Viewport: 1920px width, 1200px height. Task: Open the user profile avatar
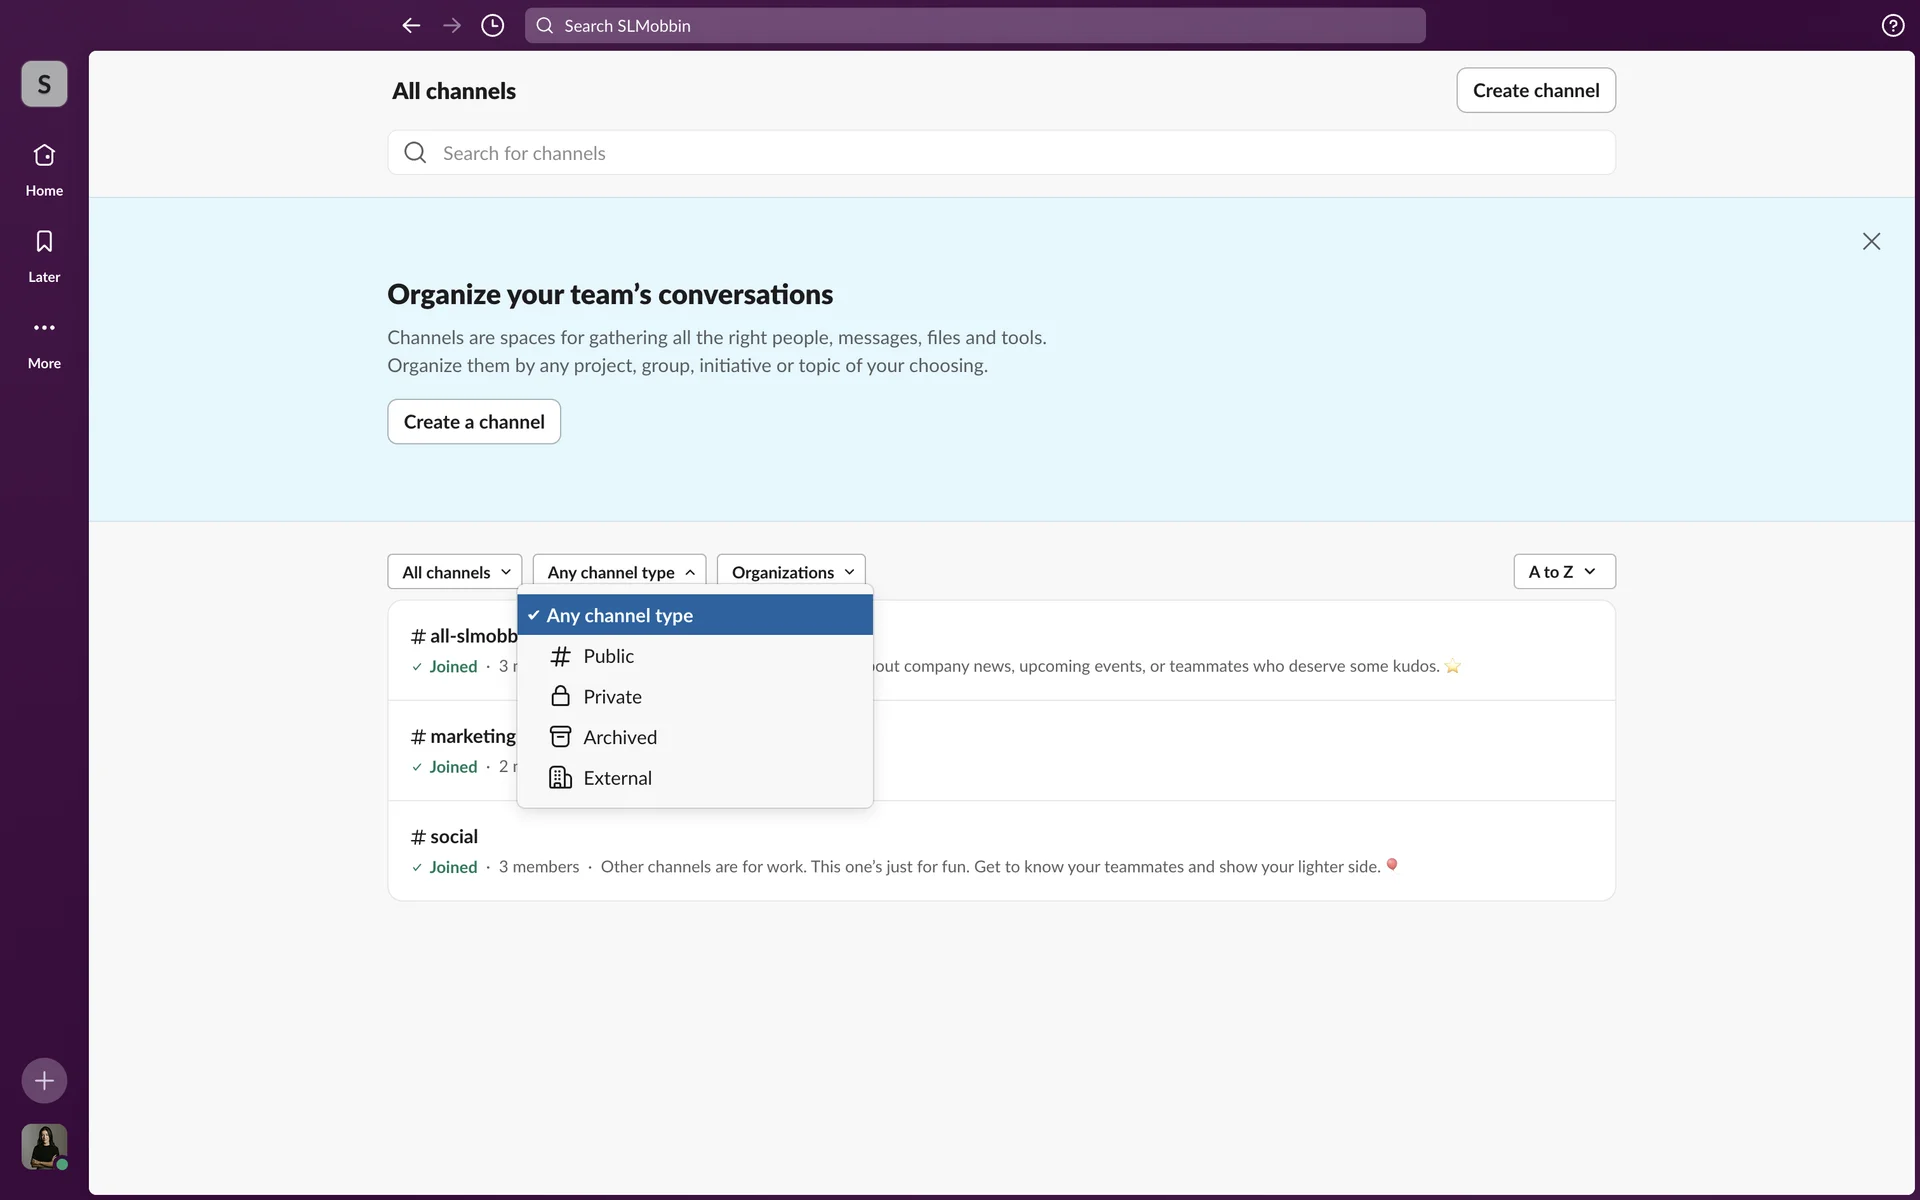44,1146
